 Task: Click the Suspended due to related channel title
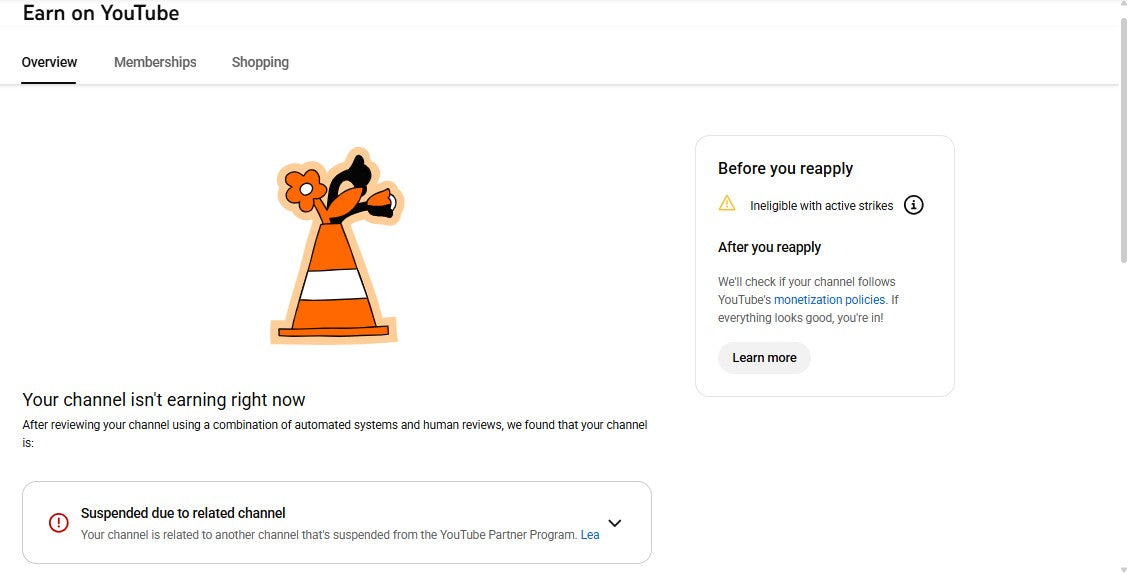(x=183, y=513)
